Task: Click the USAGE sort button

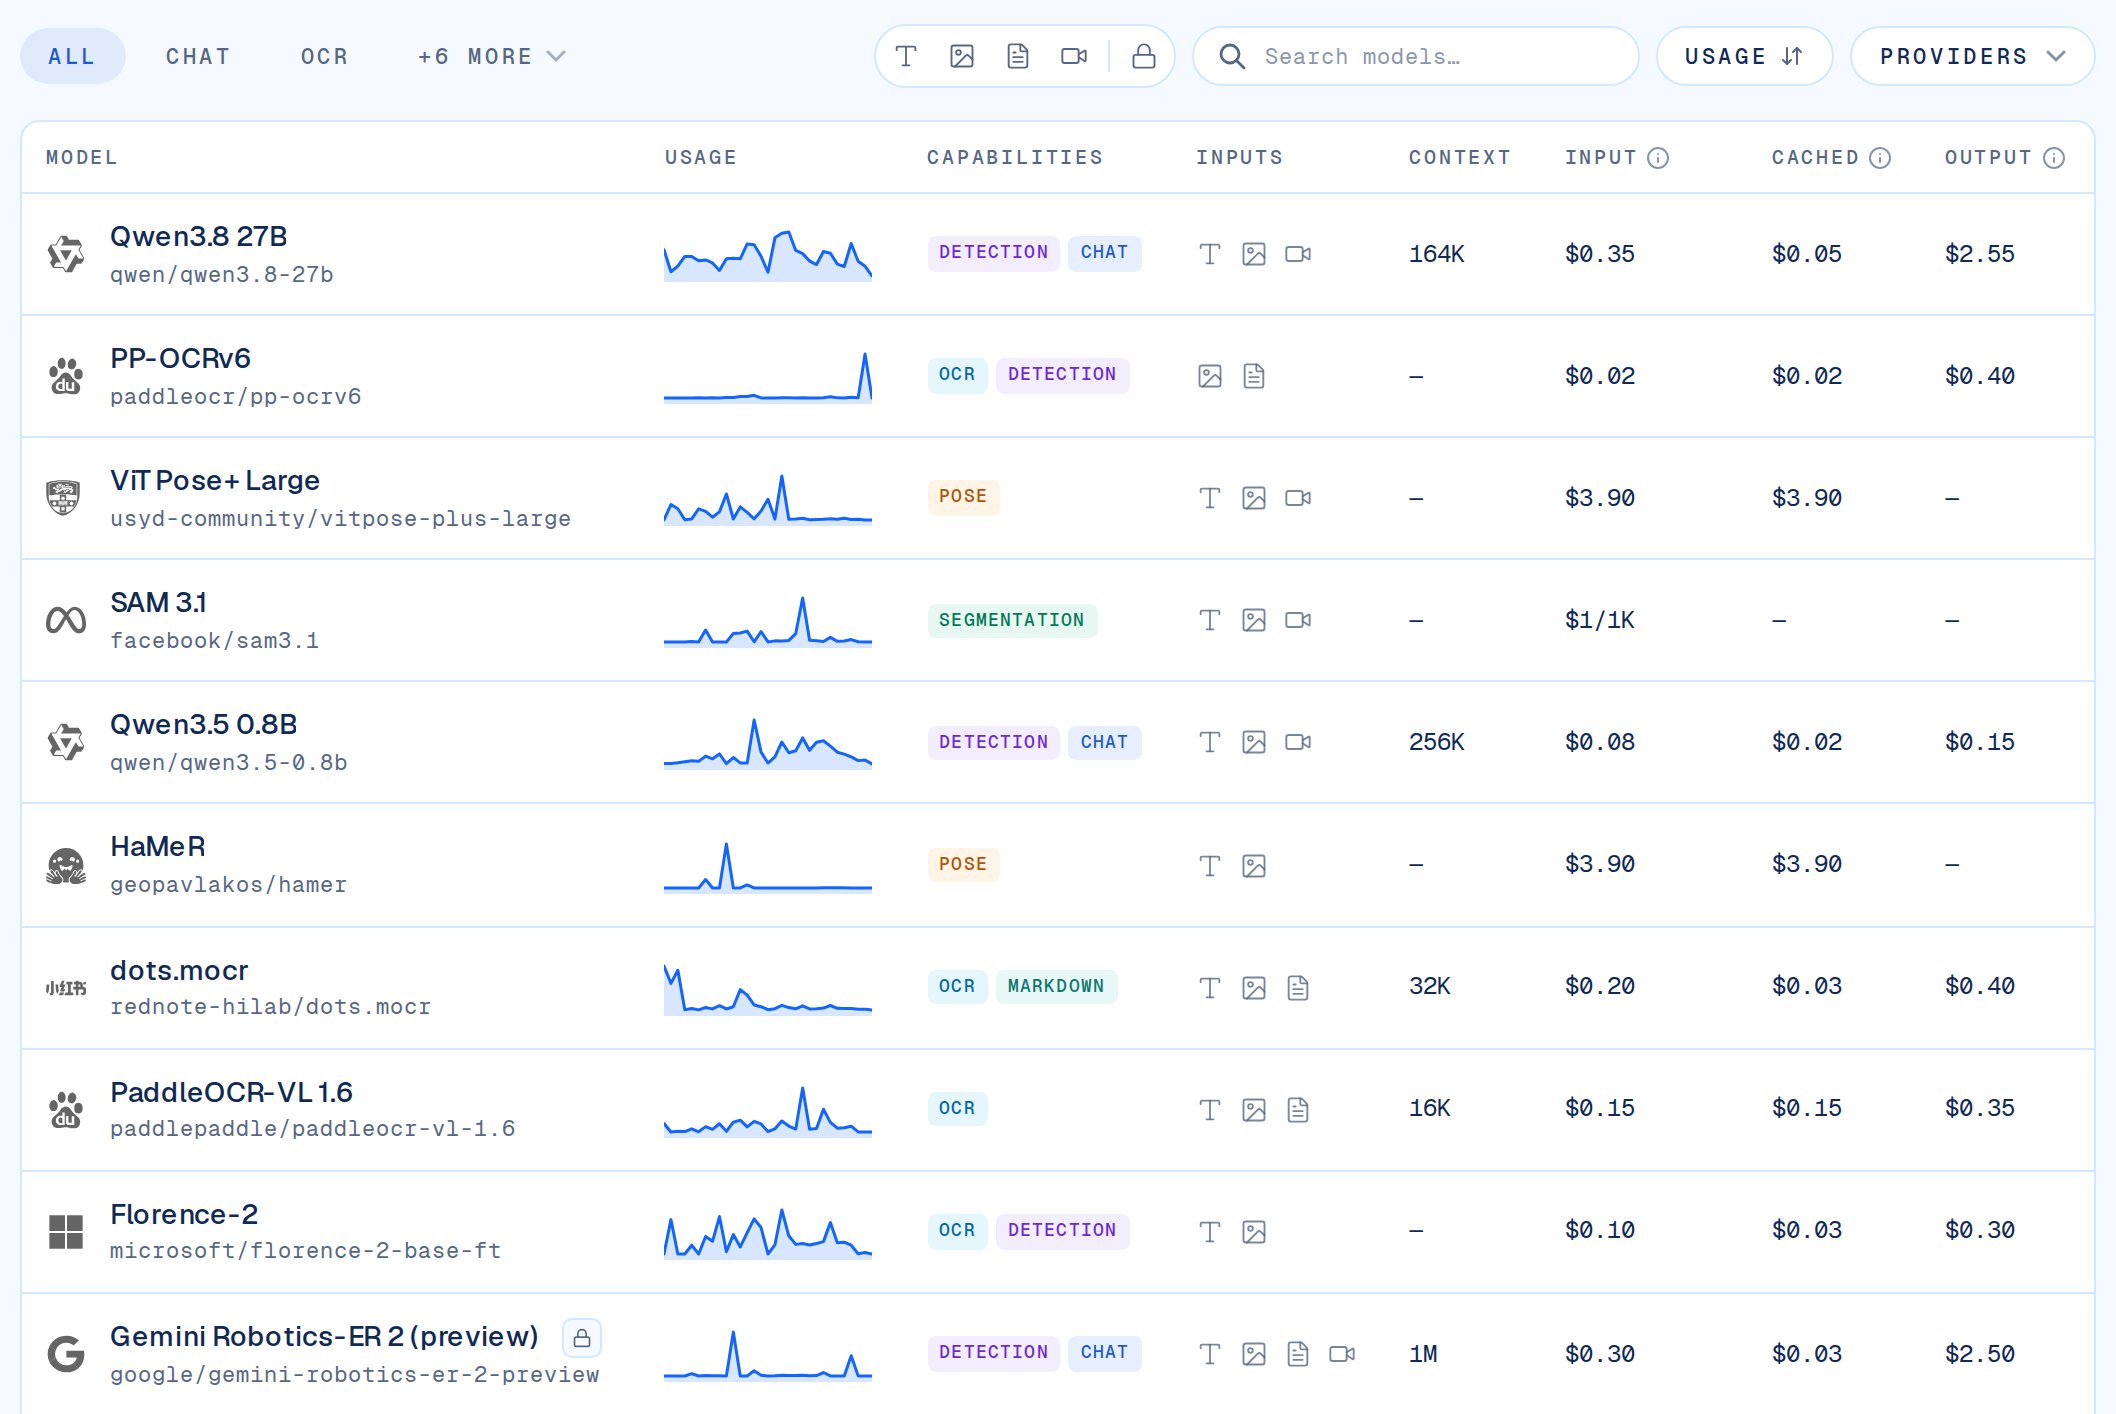Action: point(1744,56)
